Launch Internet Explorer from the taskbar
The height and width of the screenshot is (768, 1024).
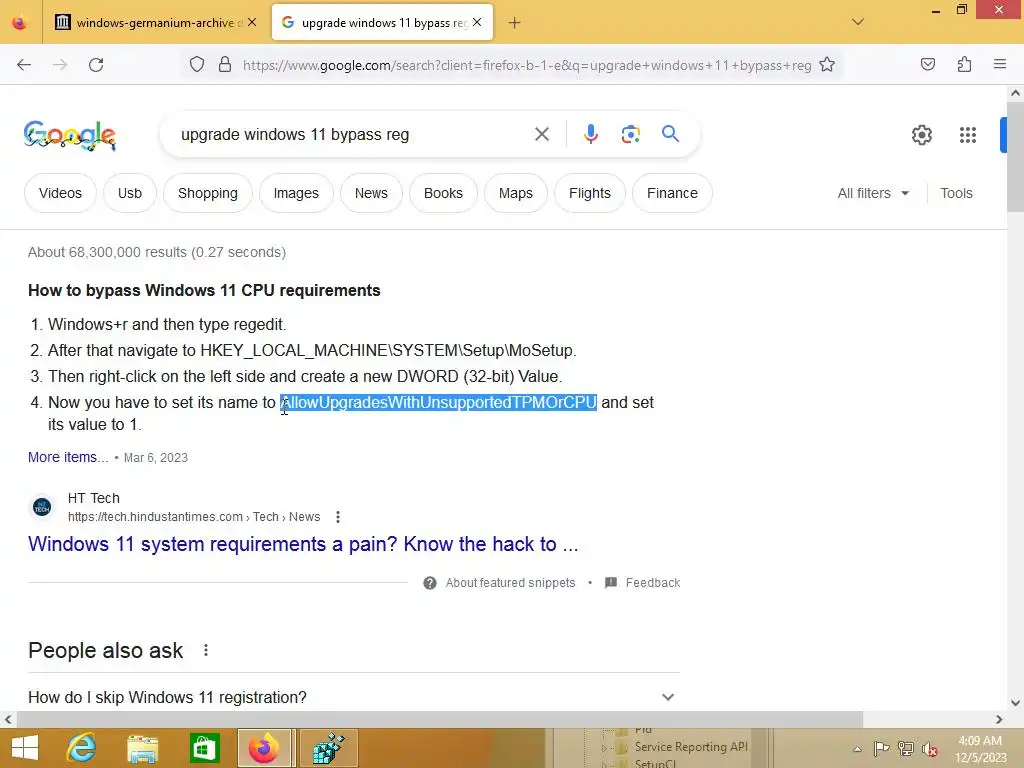82,748
